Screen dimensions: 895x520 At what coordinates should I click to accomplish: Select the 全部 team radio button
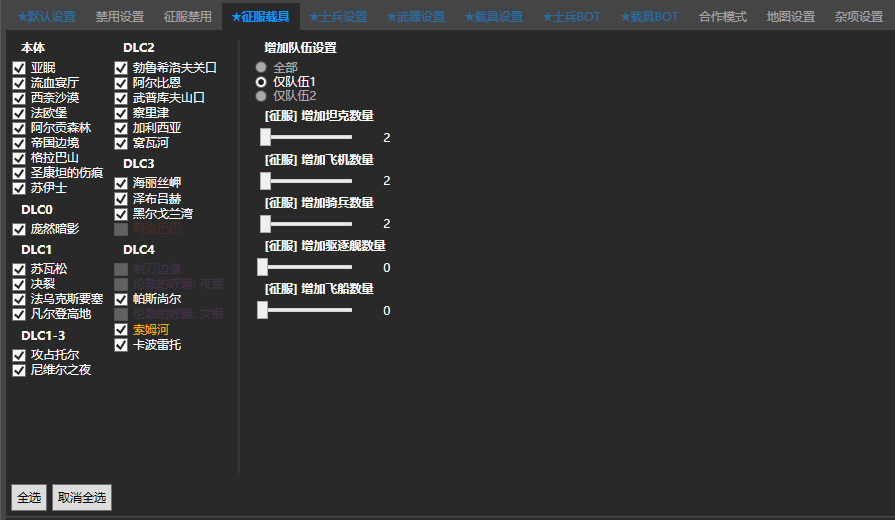262,67
